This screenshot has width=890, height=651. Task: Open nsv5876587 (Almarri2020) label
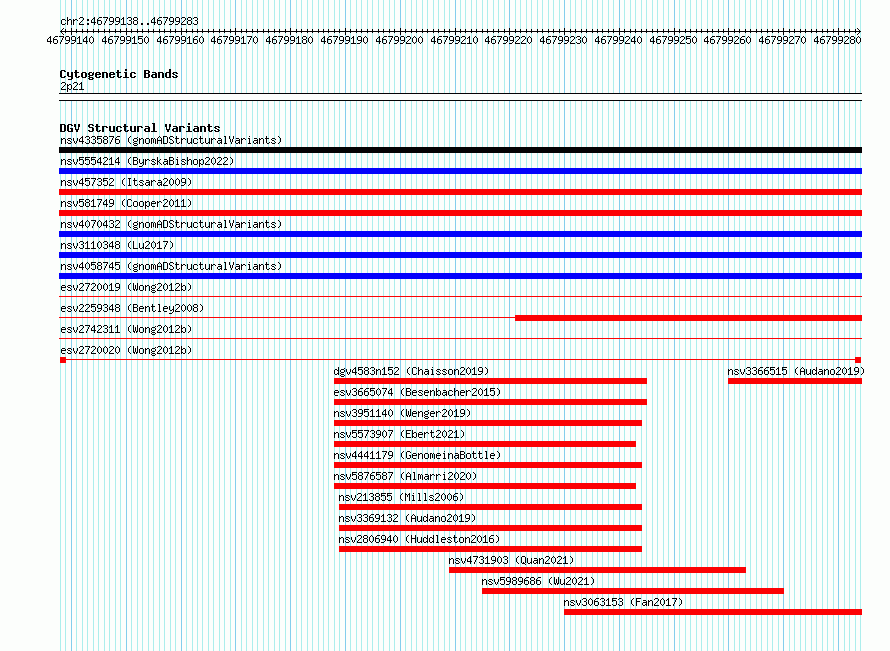[405, 476]
